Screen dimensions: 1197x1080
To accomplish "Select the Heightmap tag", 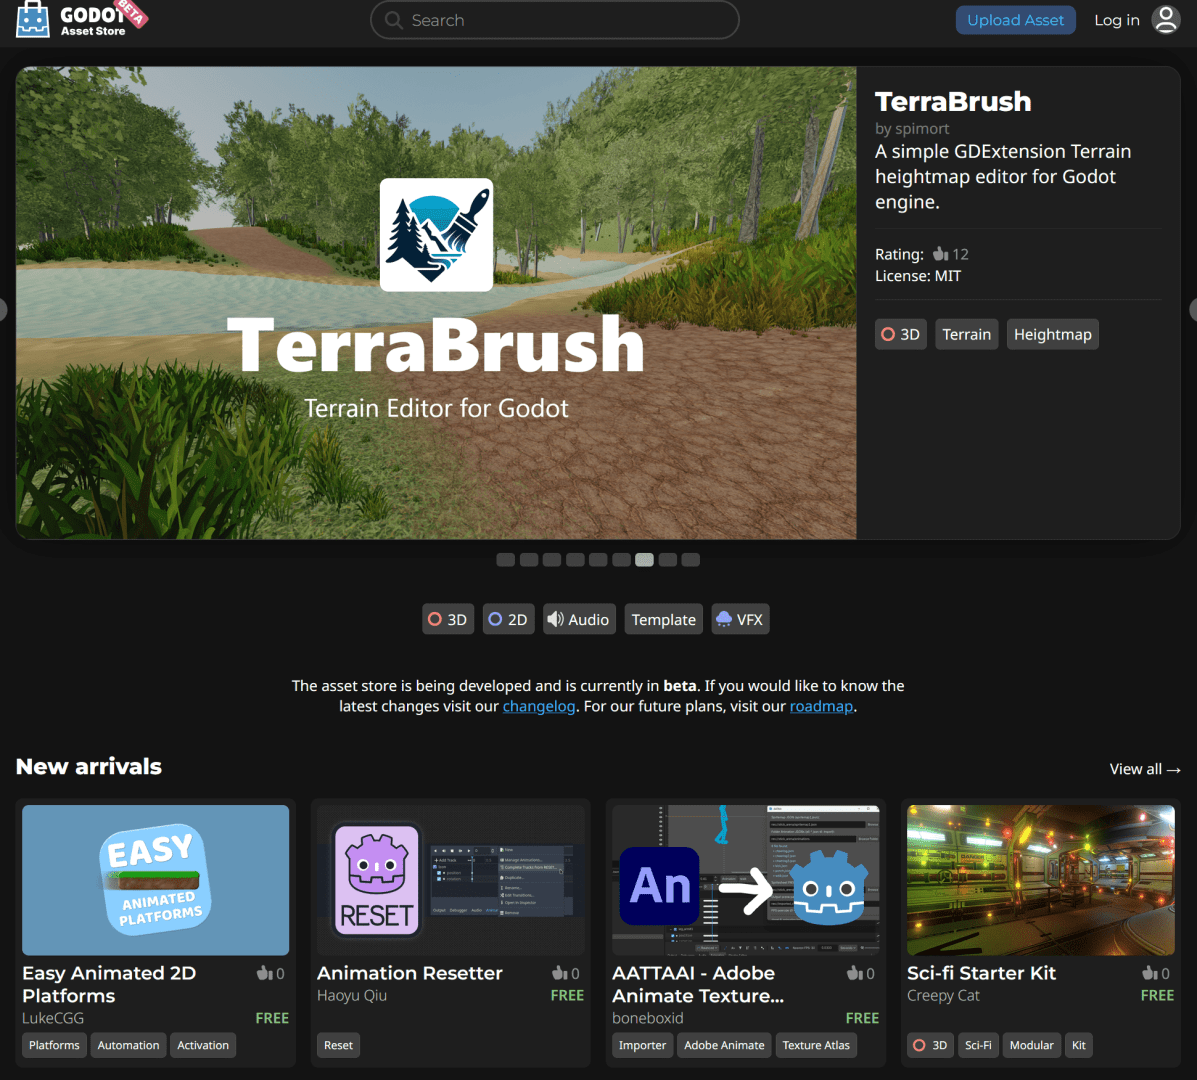I will pos(1053,334).
